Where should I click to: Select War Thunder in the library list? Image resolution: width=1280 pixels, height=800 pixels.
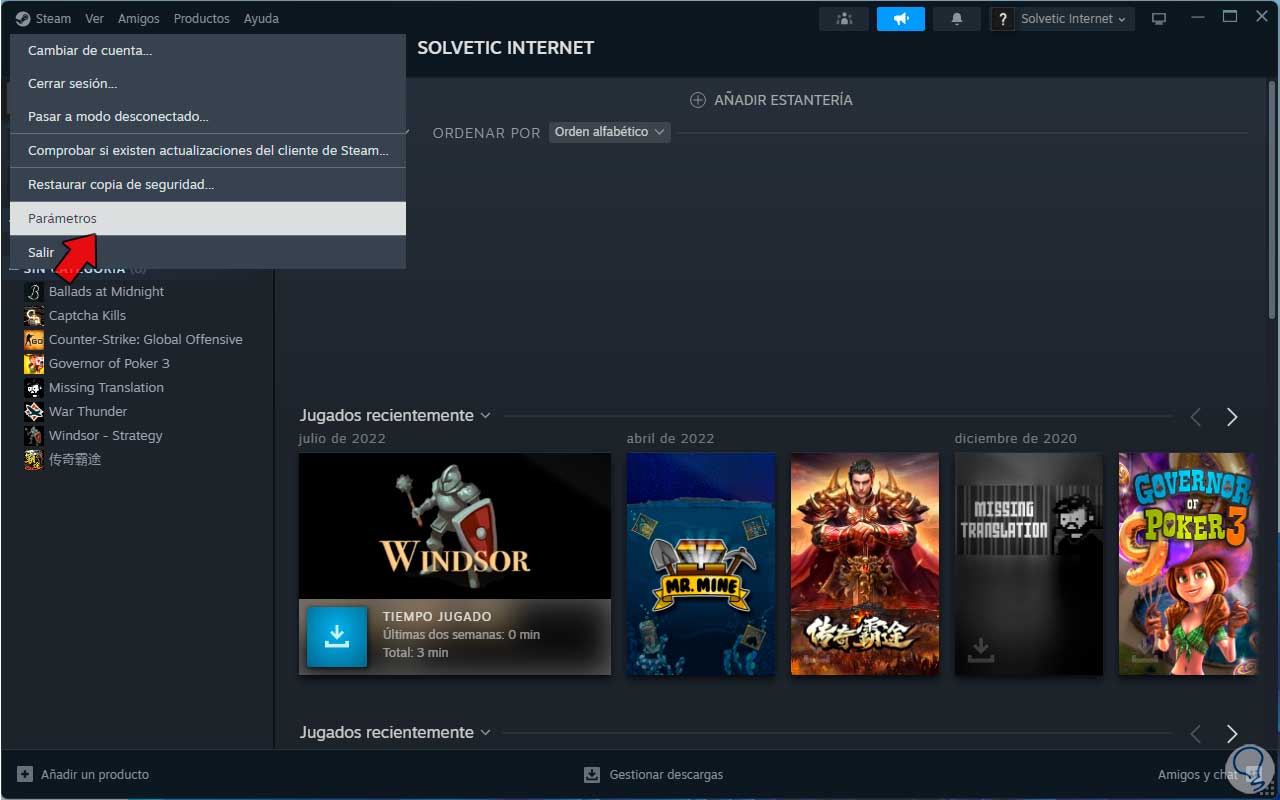[88, 412]
